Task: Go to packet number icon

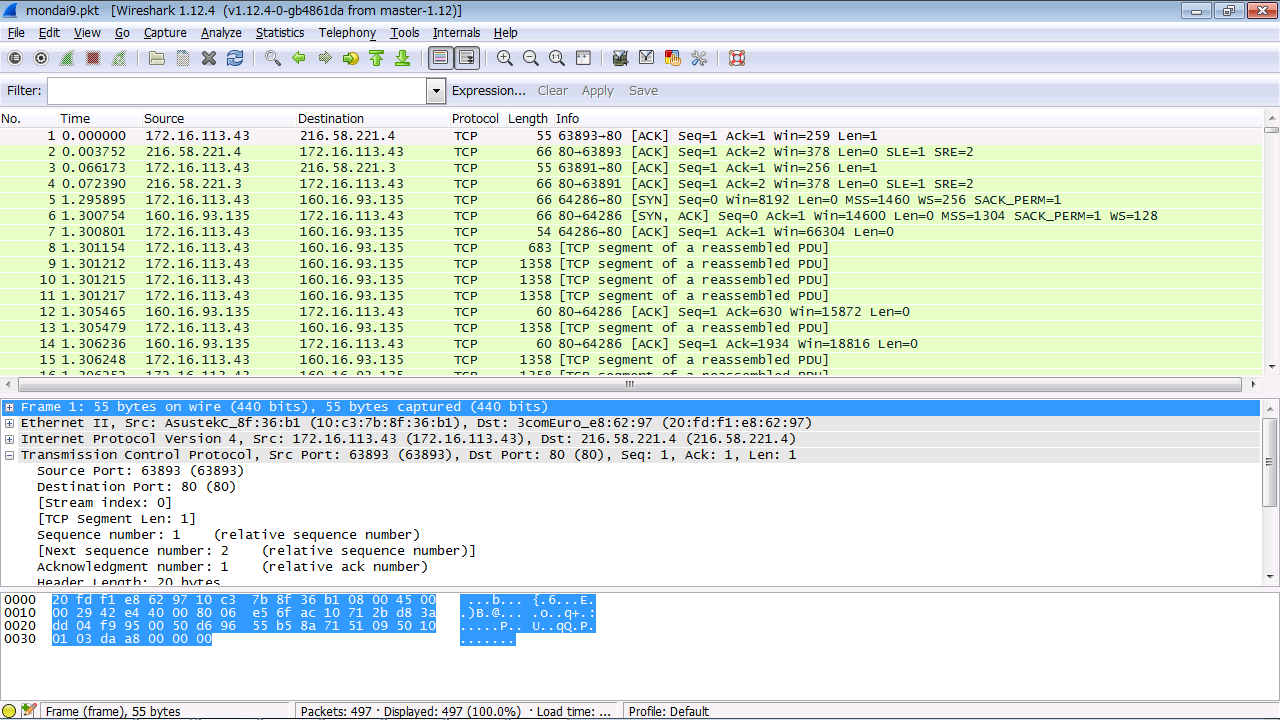Action: tap(351, 58)
